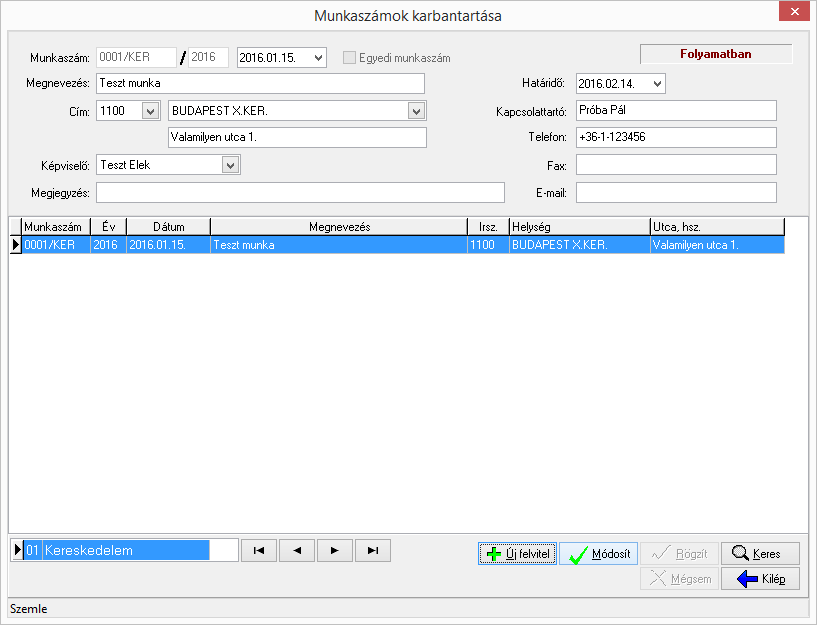Viewport: 817px width, 625px height.
Task: Select grid cell 1100 in Irsz. column
Action: click(489, 245)
